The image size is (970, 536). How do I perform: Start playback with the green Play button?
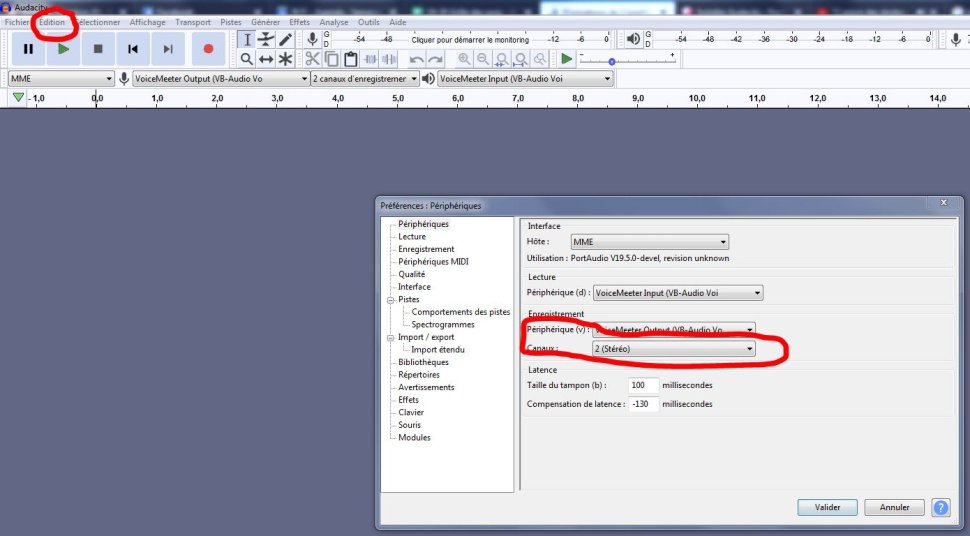[x=63, y=49]
